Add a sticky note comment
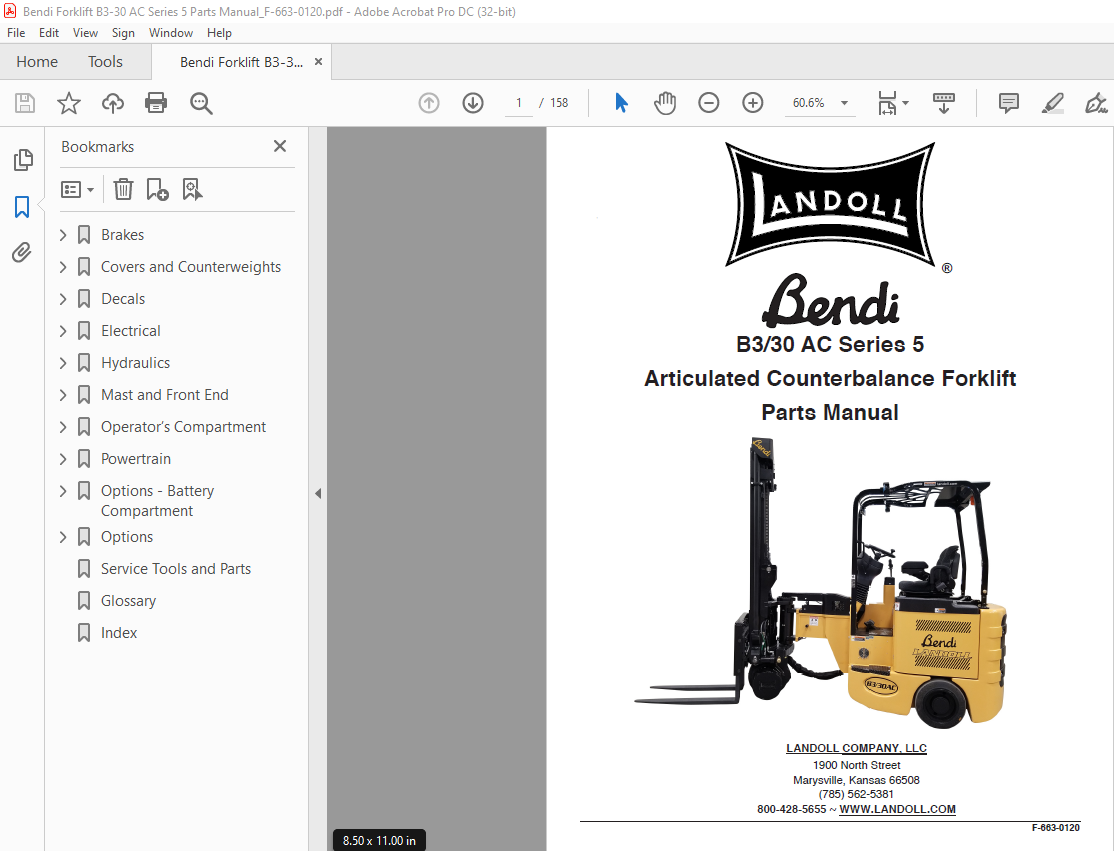 [1008, 103]
